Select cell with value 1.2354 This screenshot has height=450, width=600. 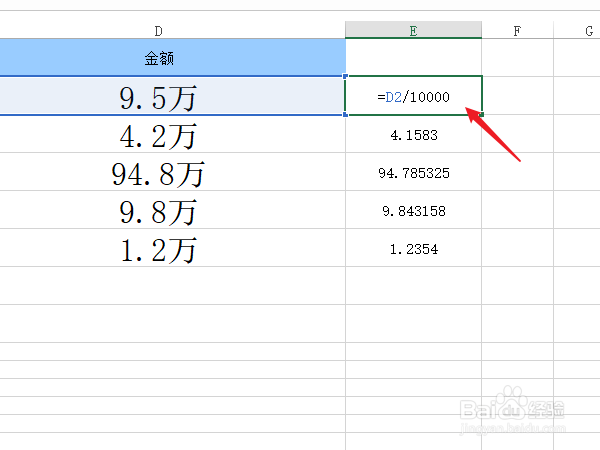click(413, 249)
